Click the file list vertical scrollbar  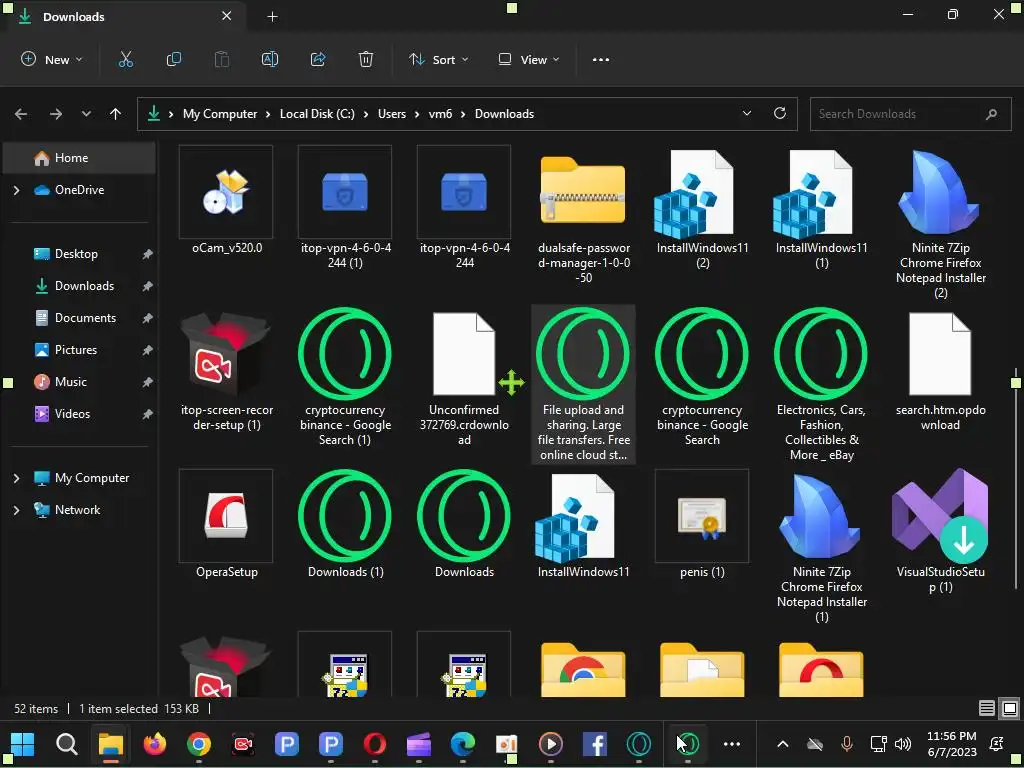(1016, 480)
